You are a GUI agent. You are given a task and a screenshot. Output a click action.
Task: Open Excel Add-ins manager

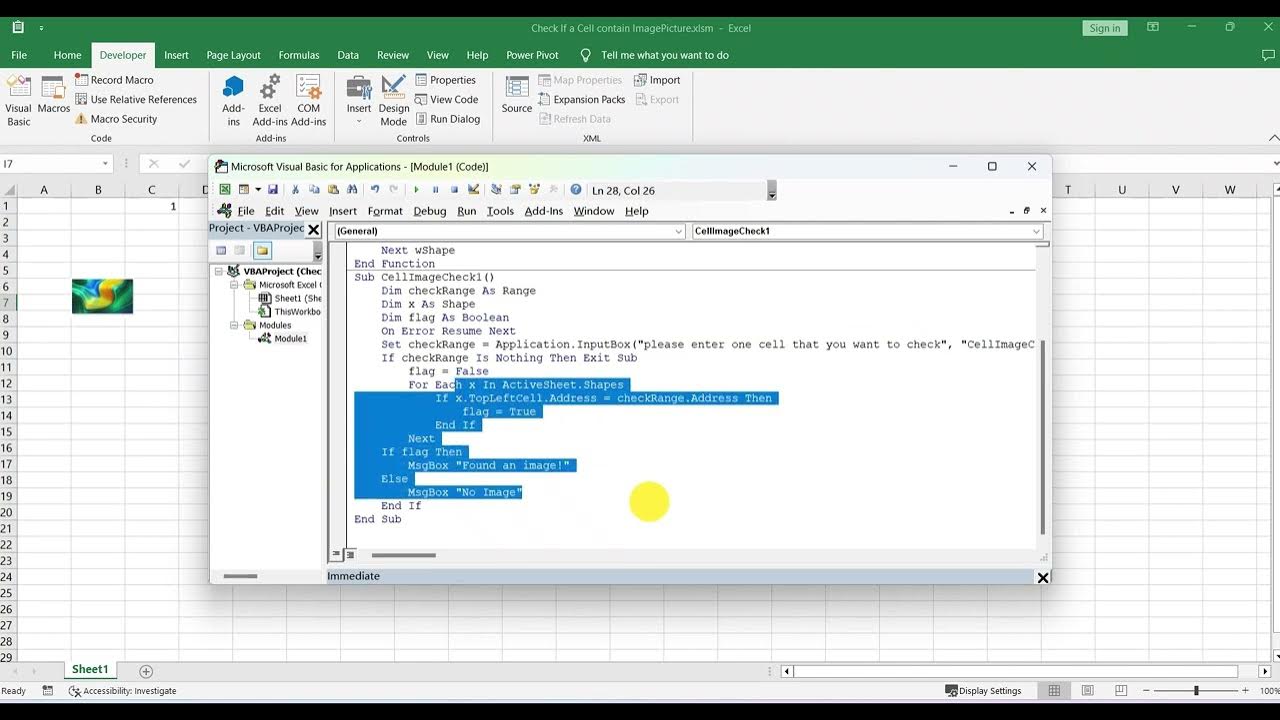pos(270,101)
